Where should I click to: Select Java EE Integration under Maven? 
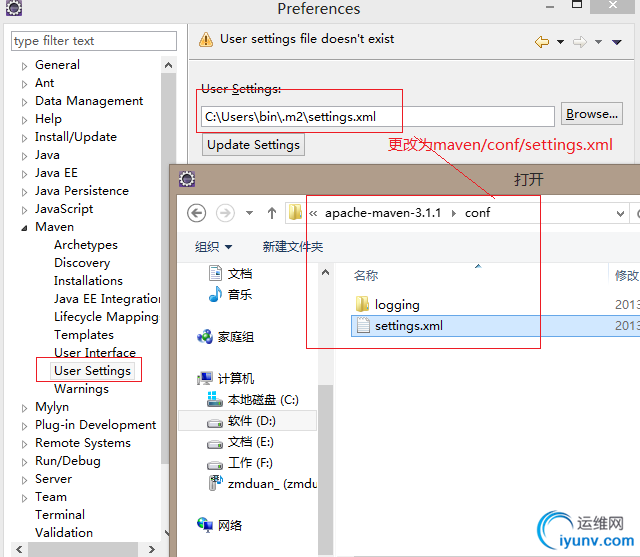tap(107, 299)
